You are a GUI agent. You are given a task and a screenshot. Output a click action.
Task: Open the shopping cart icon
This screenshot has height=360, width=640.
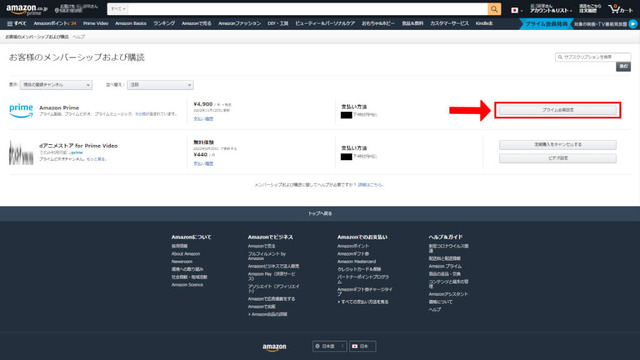pos(620,9)
